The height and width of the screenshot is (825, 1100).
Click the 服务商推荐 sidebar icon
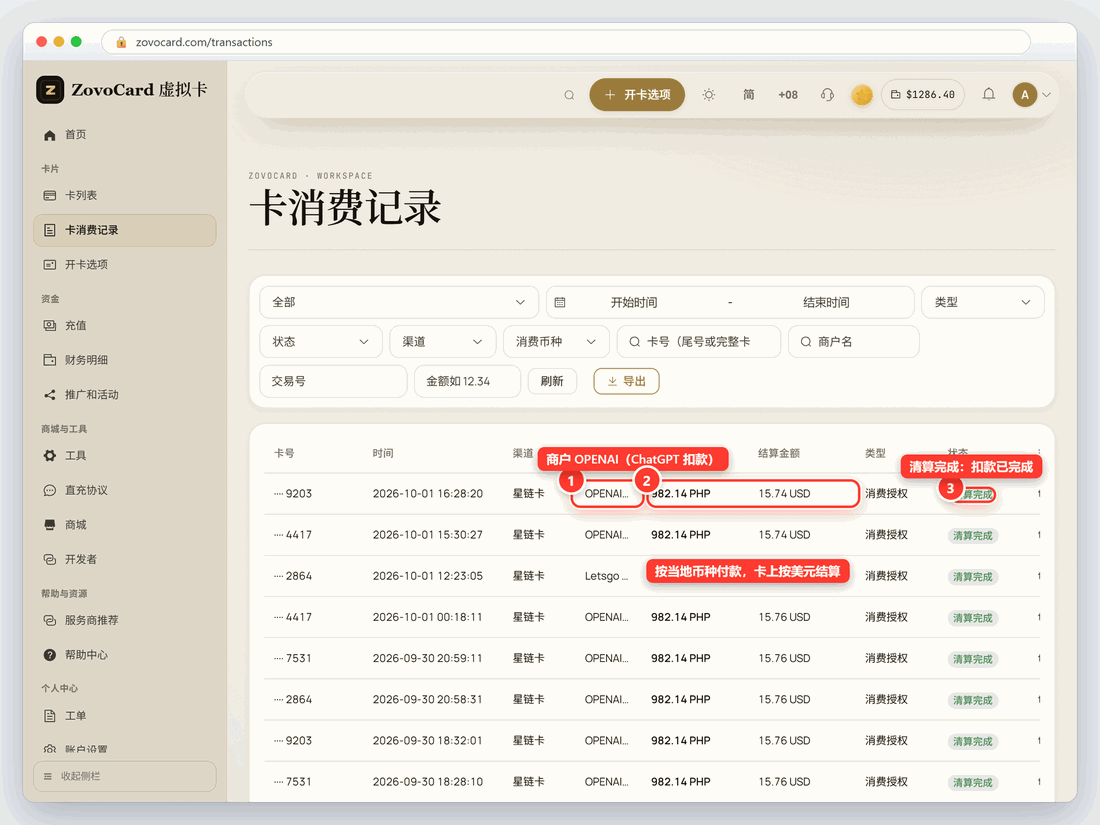[x=50, y=620]
